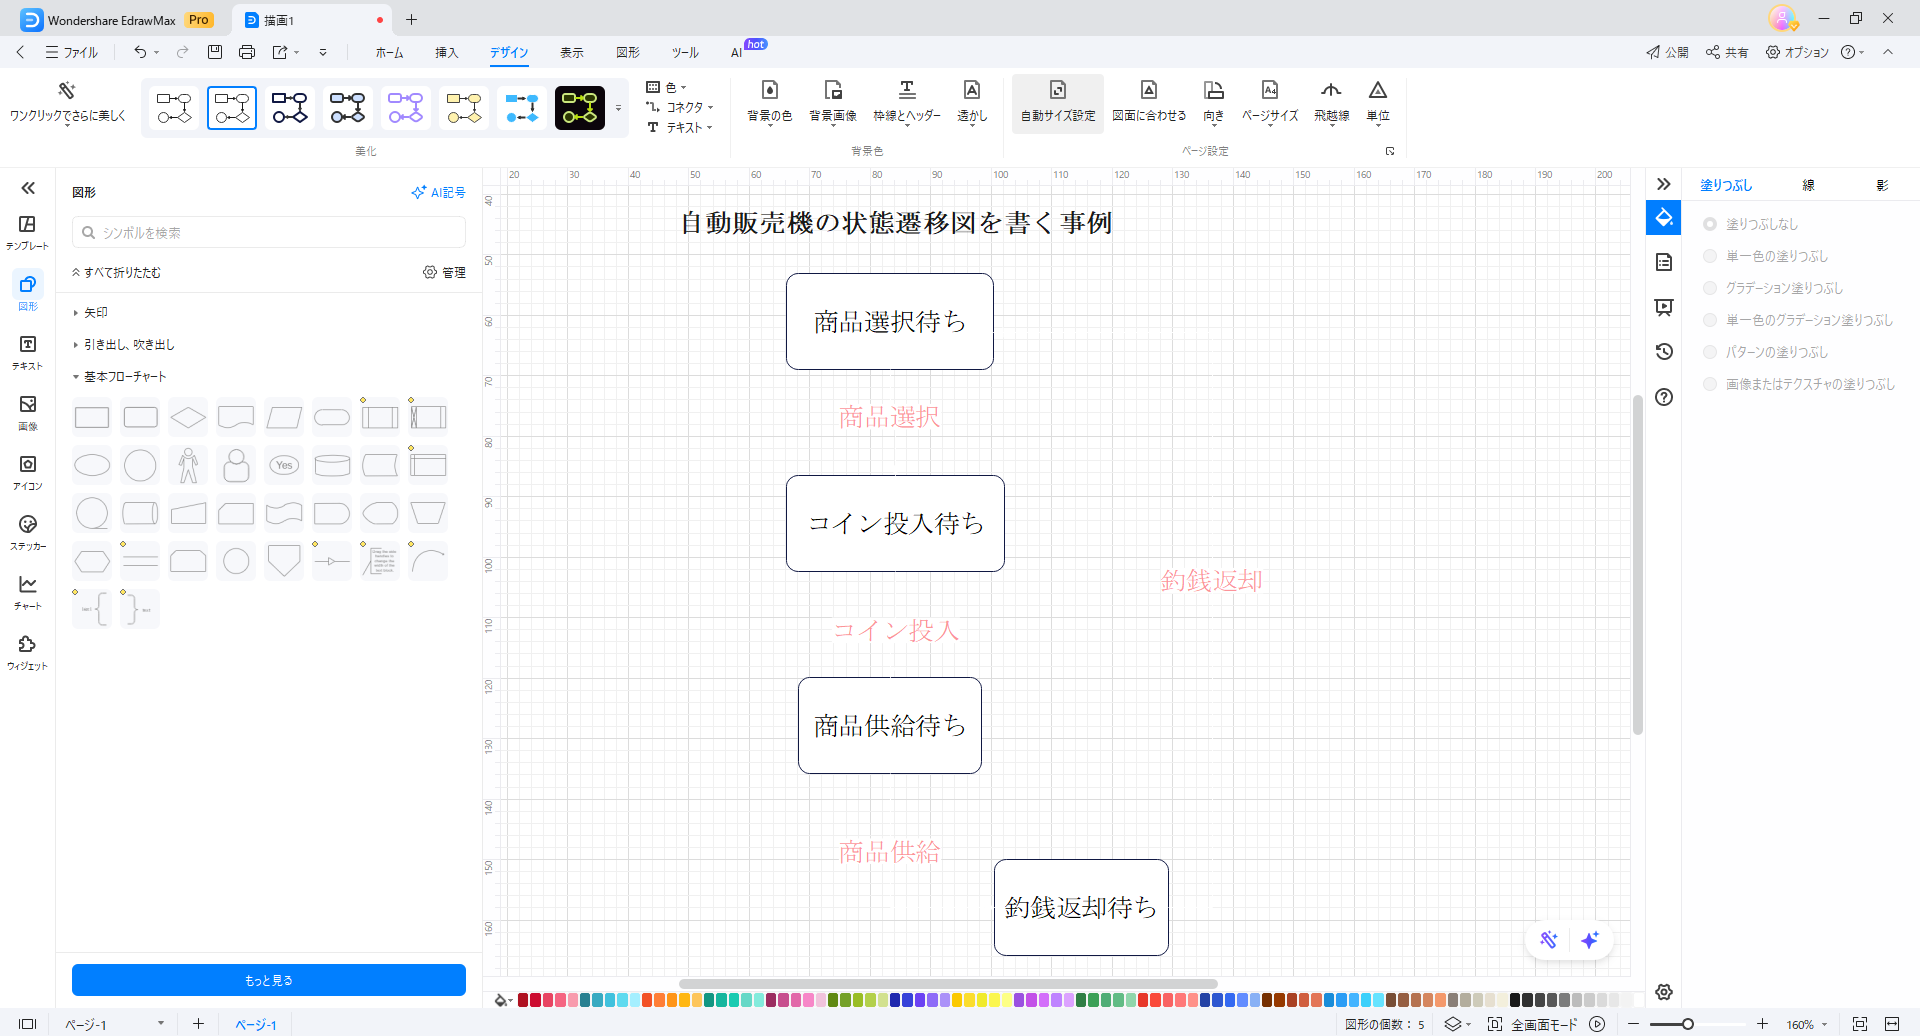This screenshot has width=1920, height=1036.
Task: Open Widget (ウィジェット) sidebar panel
Action: pos(28,652)
